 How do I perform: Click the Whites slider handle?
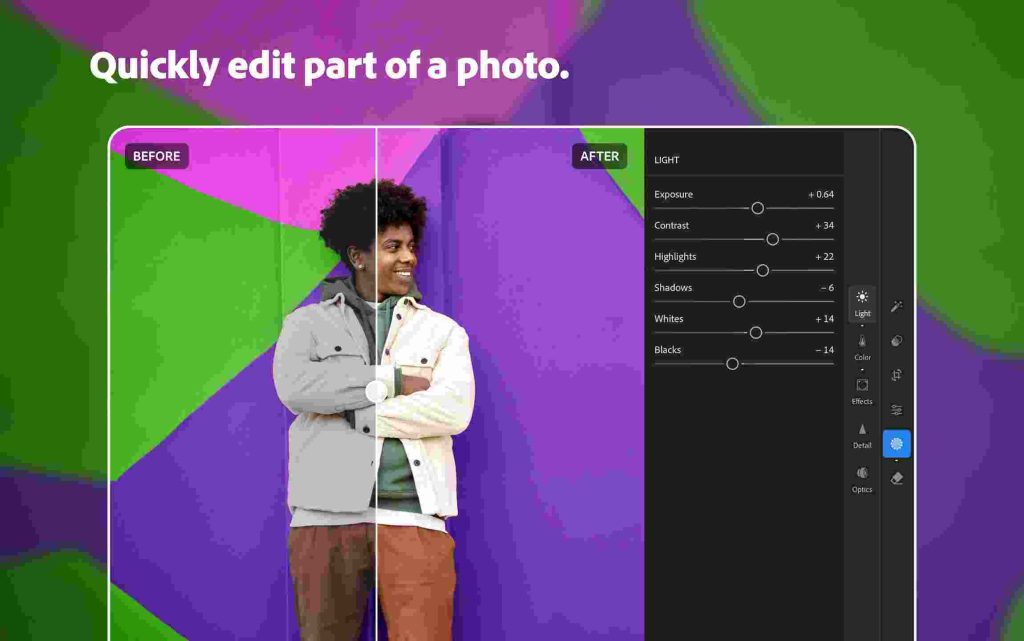tap(756, 333)
